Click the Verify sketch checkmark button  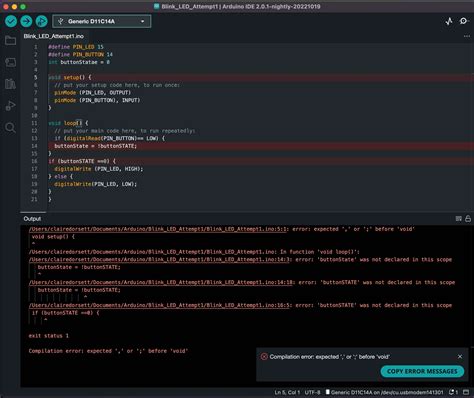[x=11, y=21]
